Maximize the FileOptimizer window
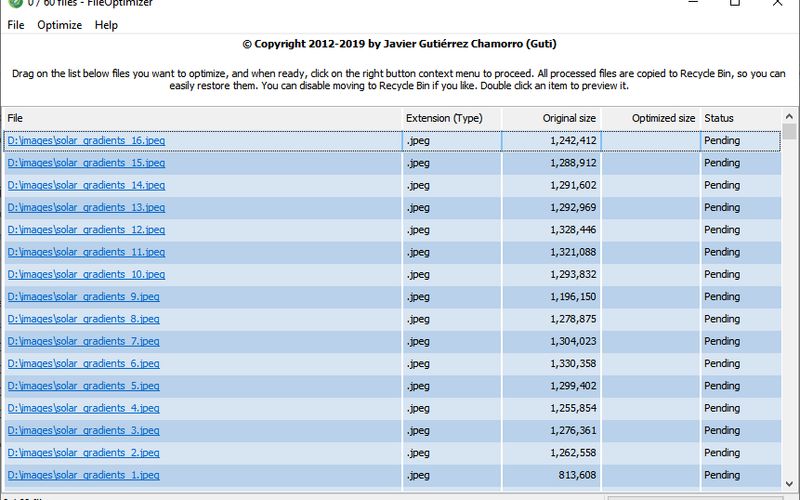This screenshot has width=800, height=500. [x=735, y=3]
